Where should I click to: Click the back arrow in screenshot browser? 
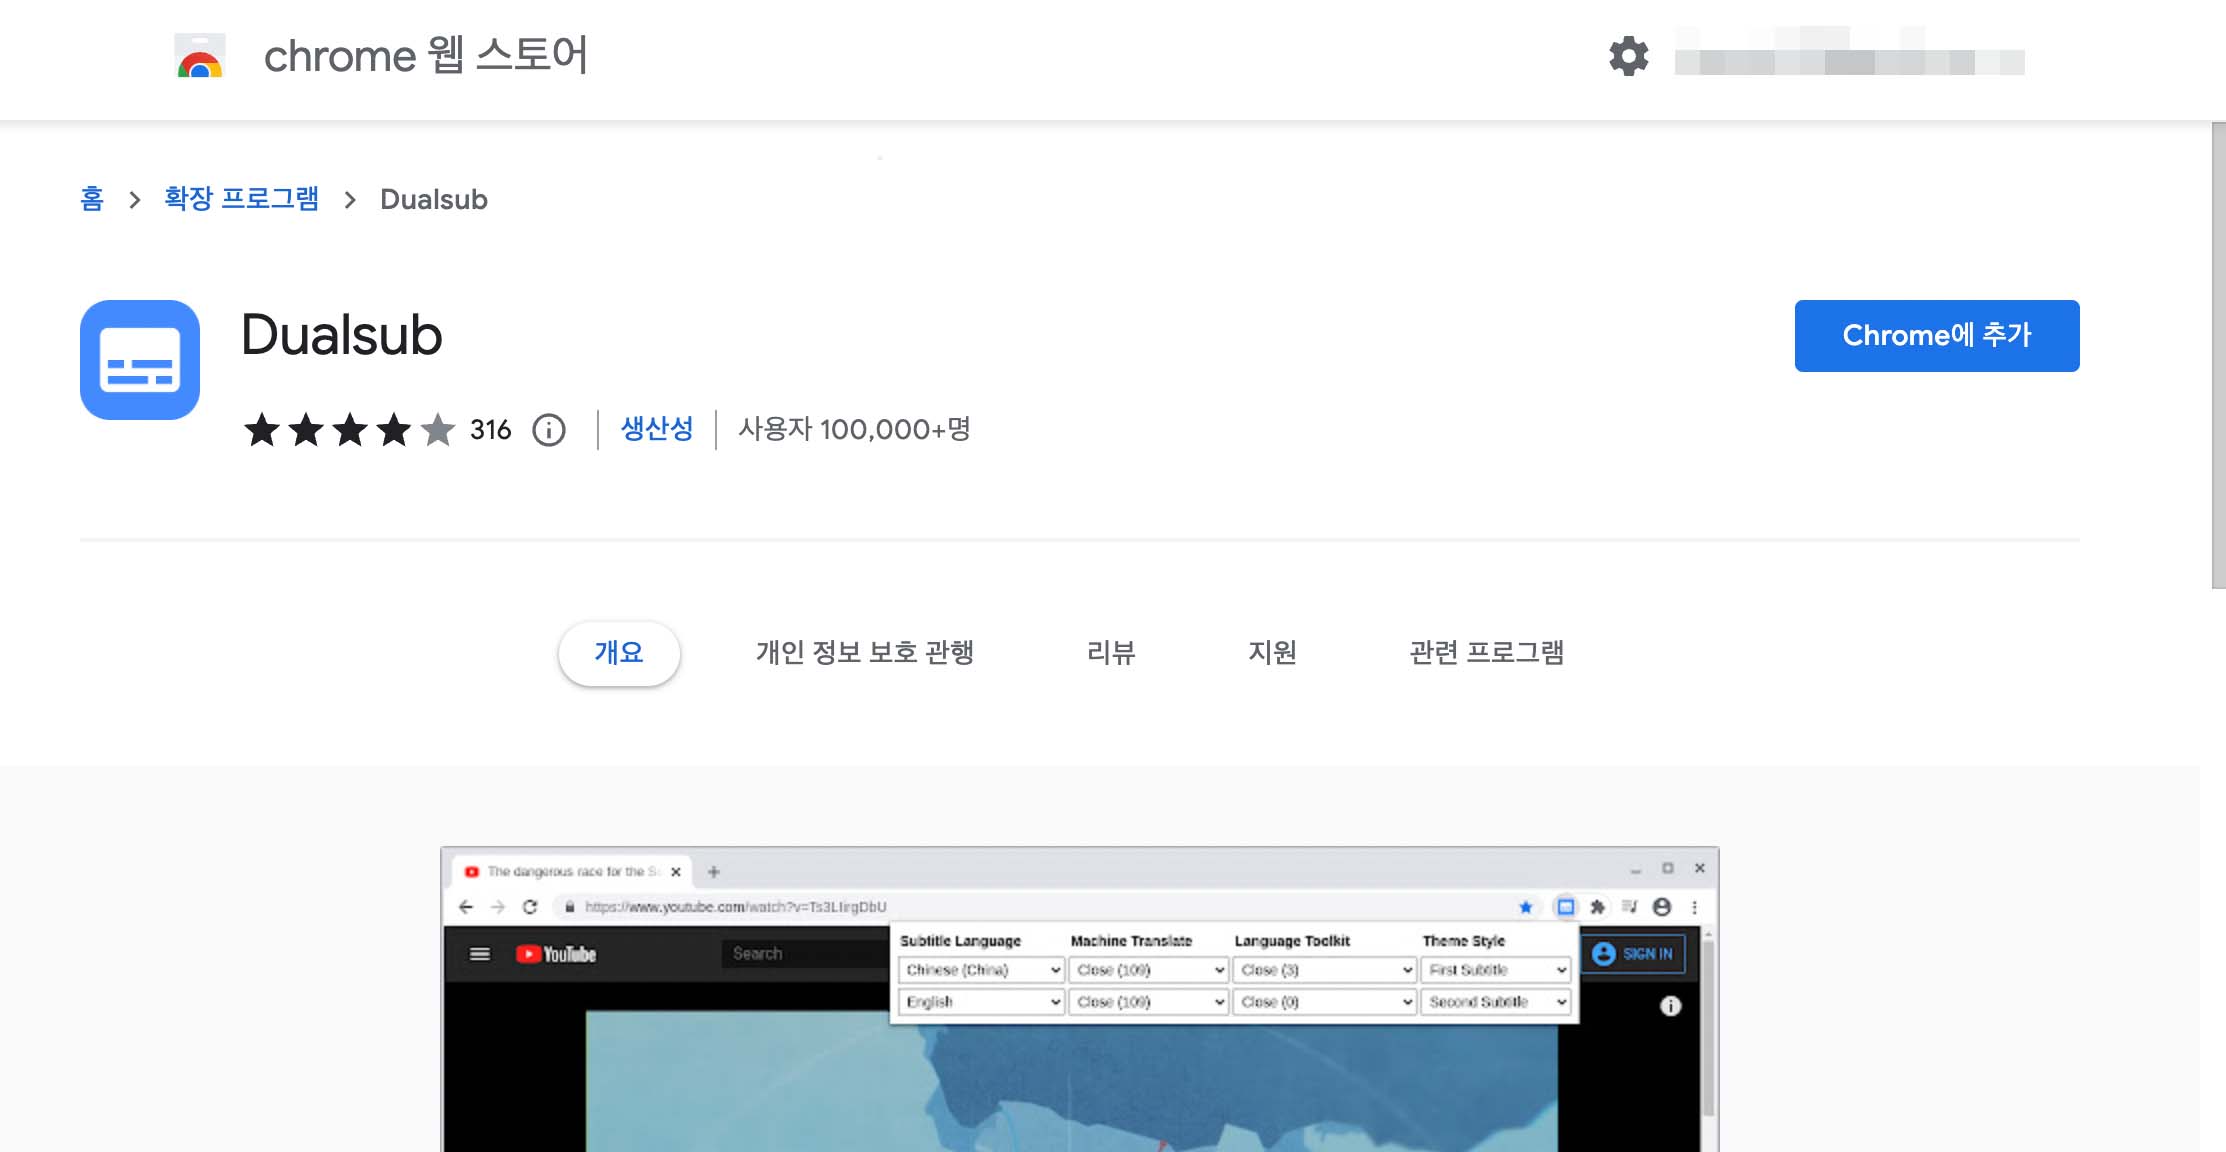point(466,907)
